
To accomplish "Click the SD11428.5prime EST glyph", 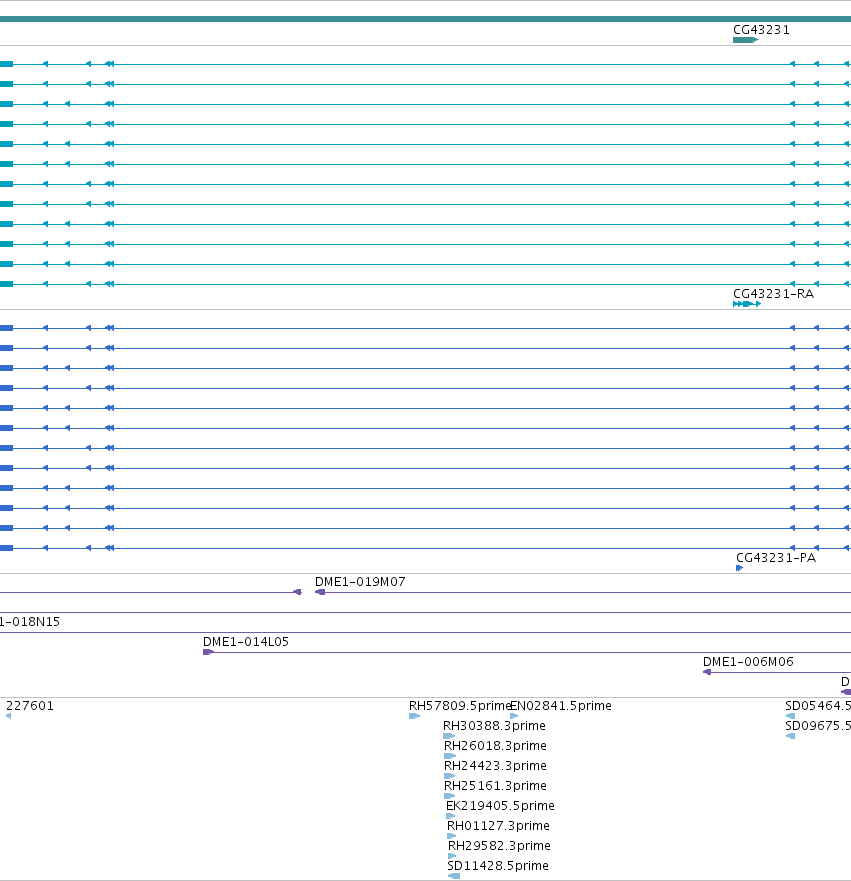I will (454, 876).
